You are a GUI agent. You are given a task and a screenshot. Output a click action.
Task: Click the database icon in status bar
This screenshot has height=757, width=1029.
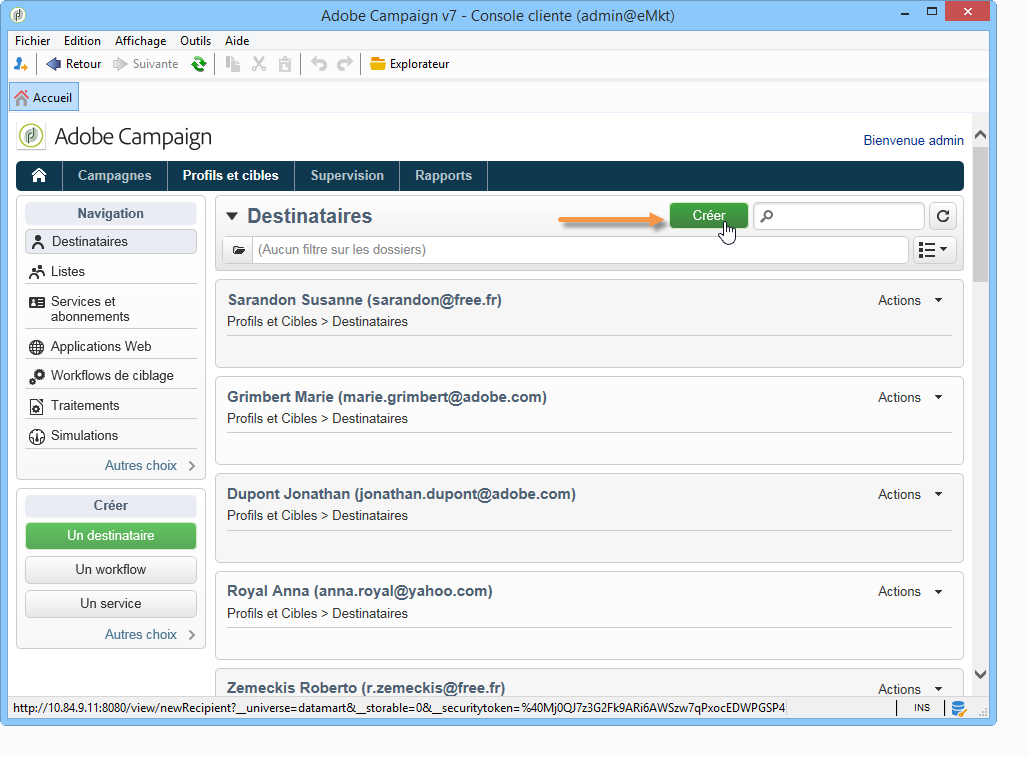click(958, 708)
